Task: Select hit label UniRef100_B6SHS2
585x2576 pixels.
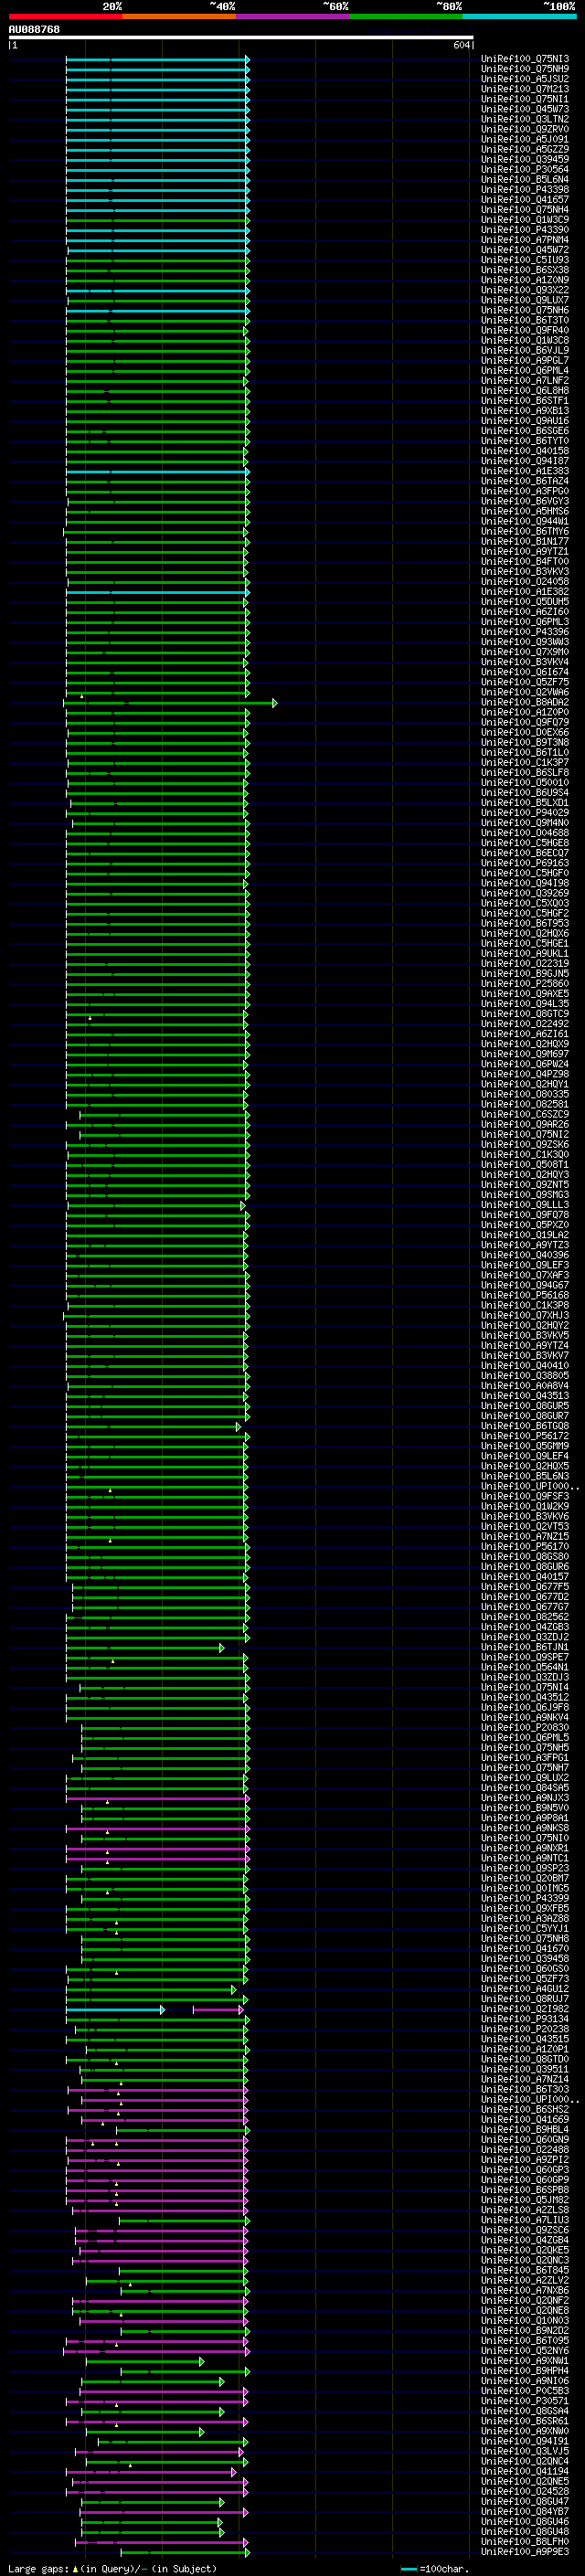Action: coord(525,2109)
